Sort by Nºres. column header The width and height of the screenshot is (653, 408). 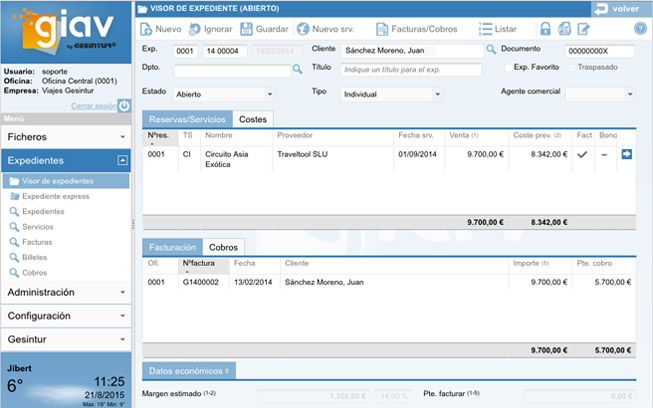point(160,137)
